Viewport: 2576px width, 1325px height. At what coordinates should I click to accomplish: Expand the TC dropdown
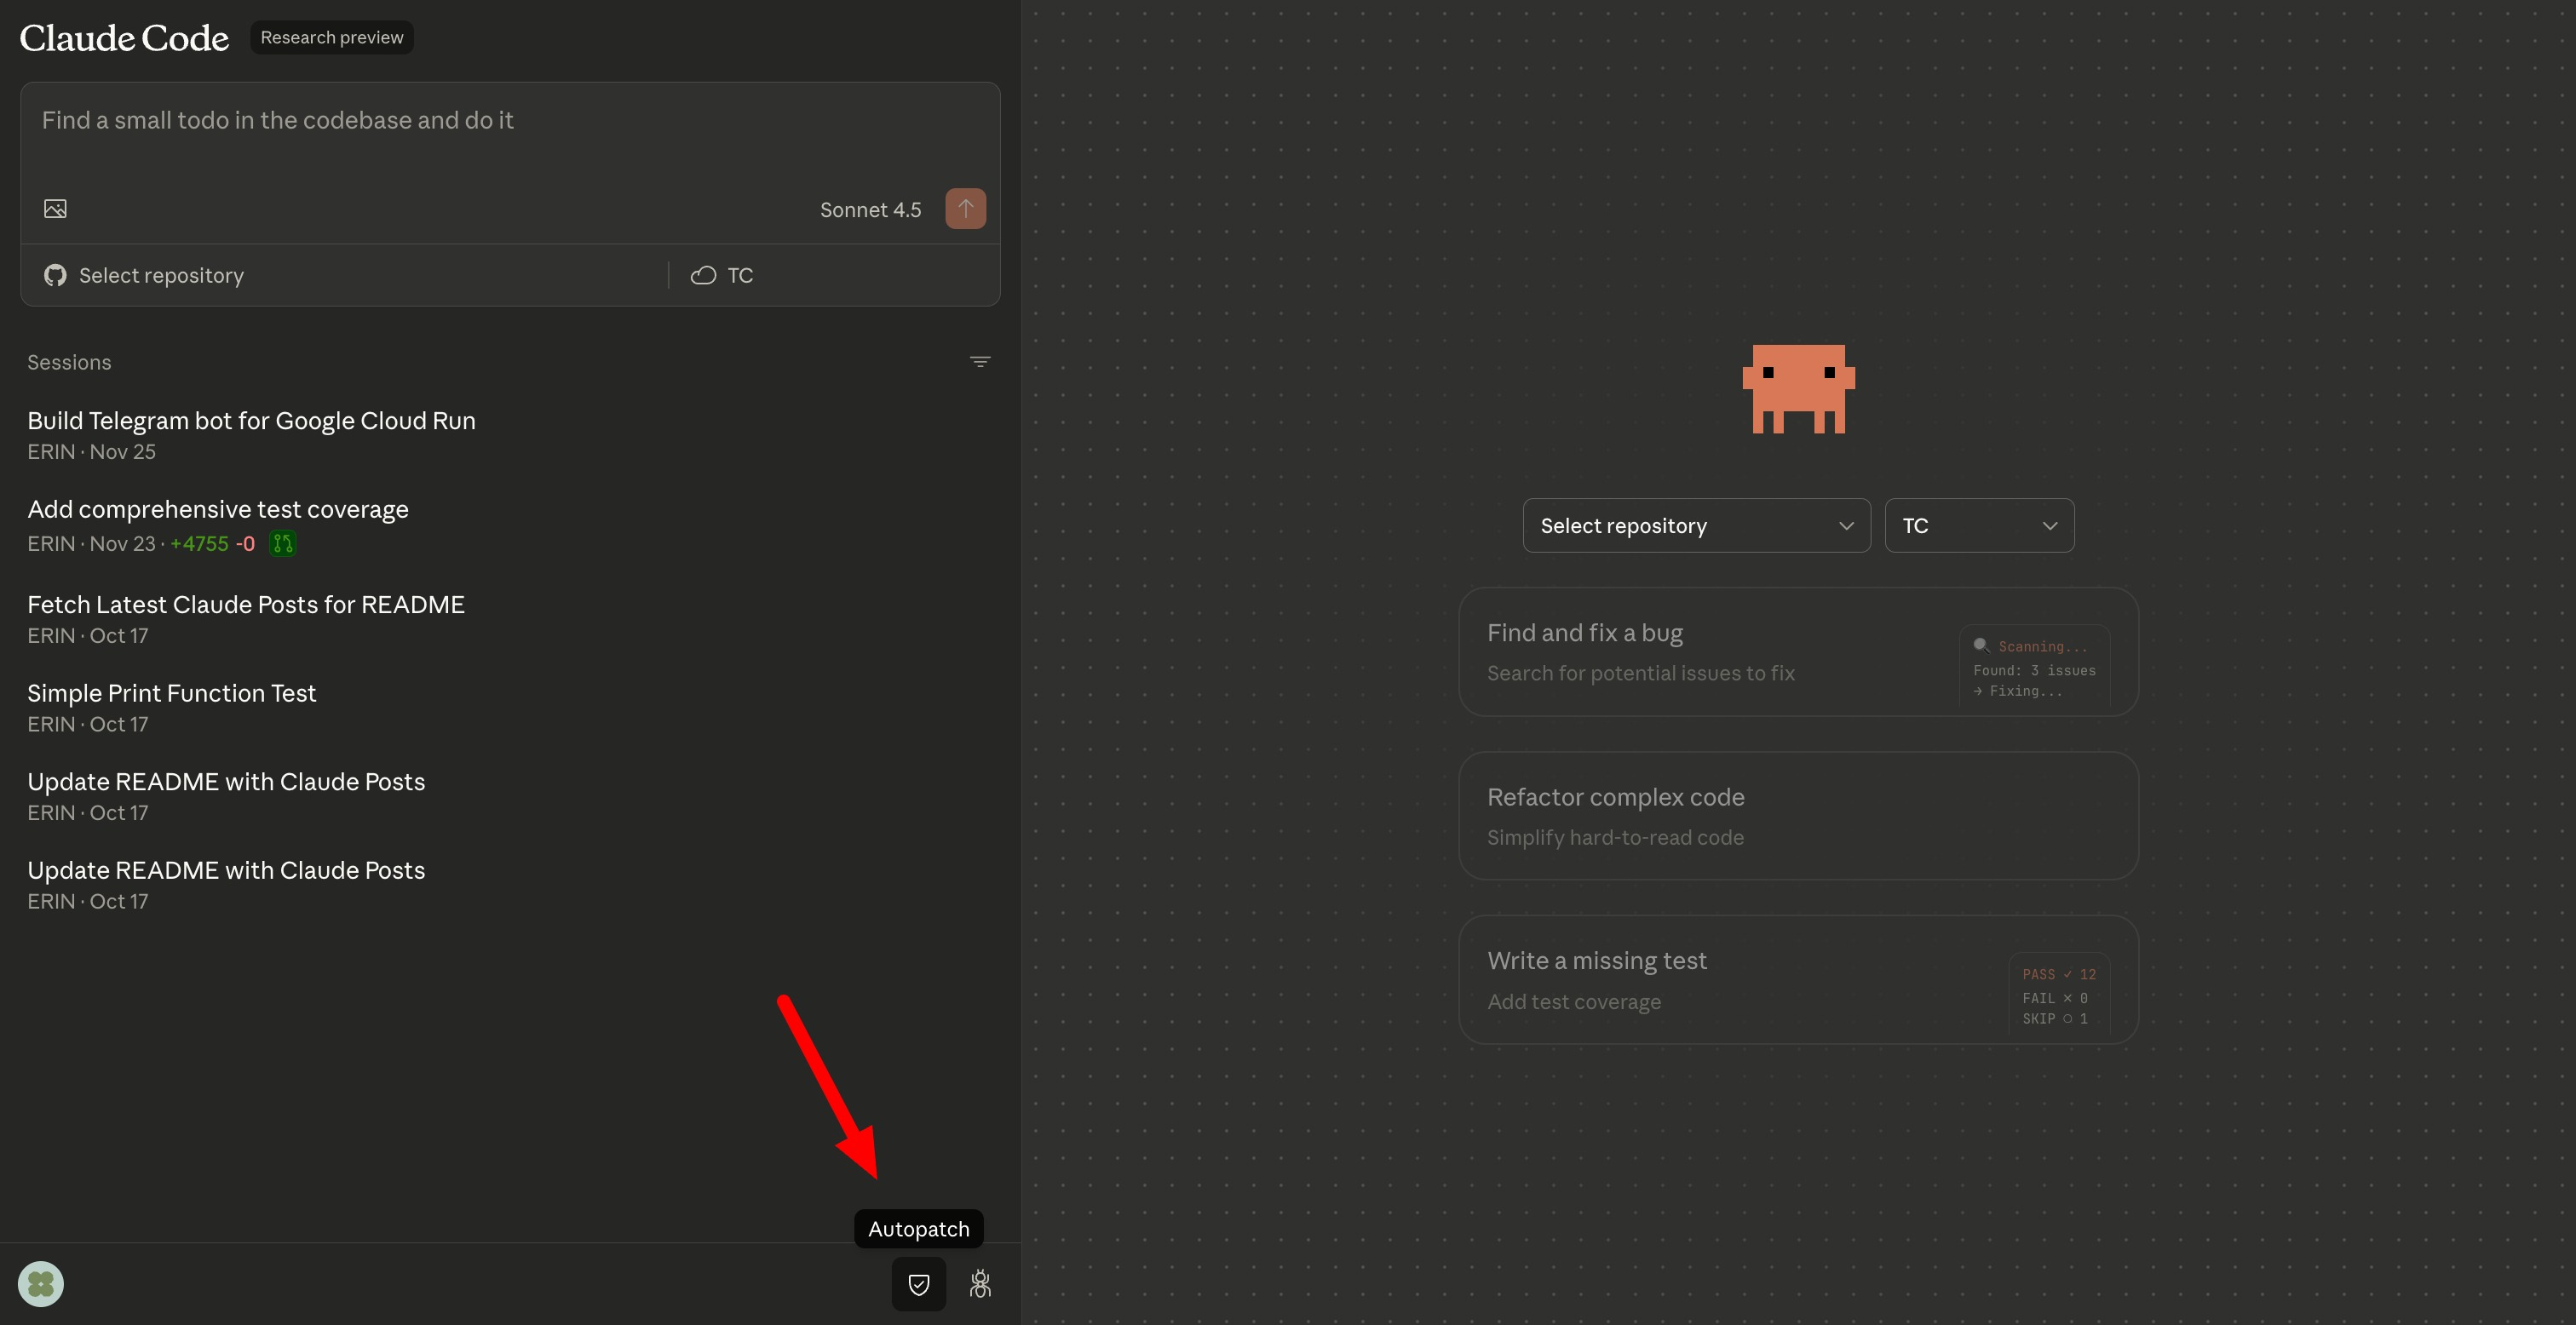coord(1978,525)
